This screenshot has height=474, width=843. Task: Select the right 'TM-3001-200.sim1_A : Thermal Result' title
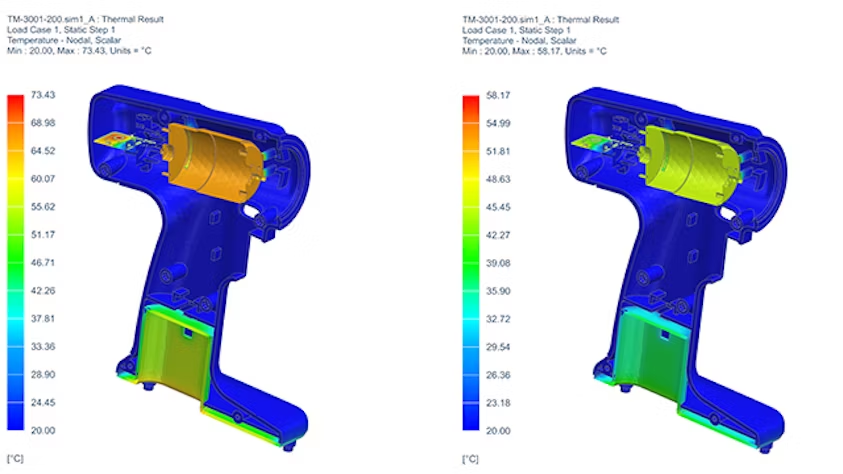541,19
